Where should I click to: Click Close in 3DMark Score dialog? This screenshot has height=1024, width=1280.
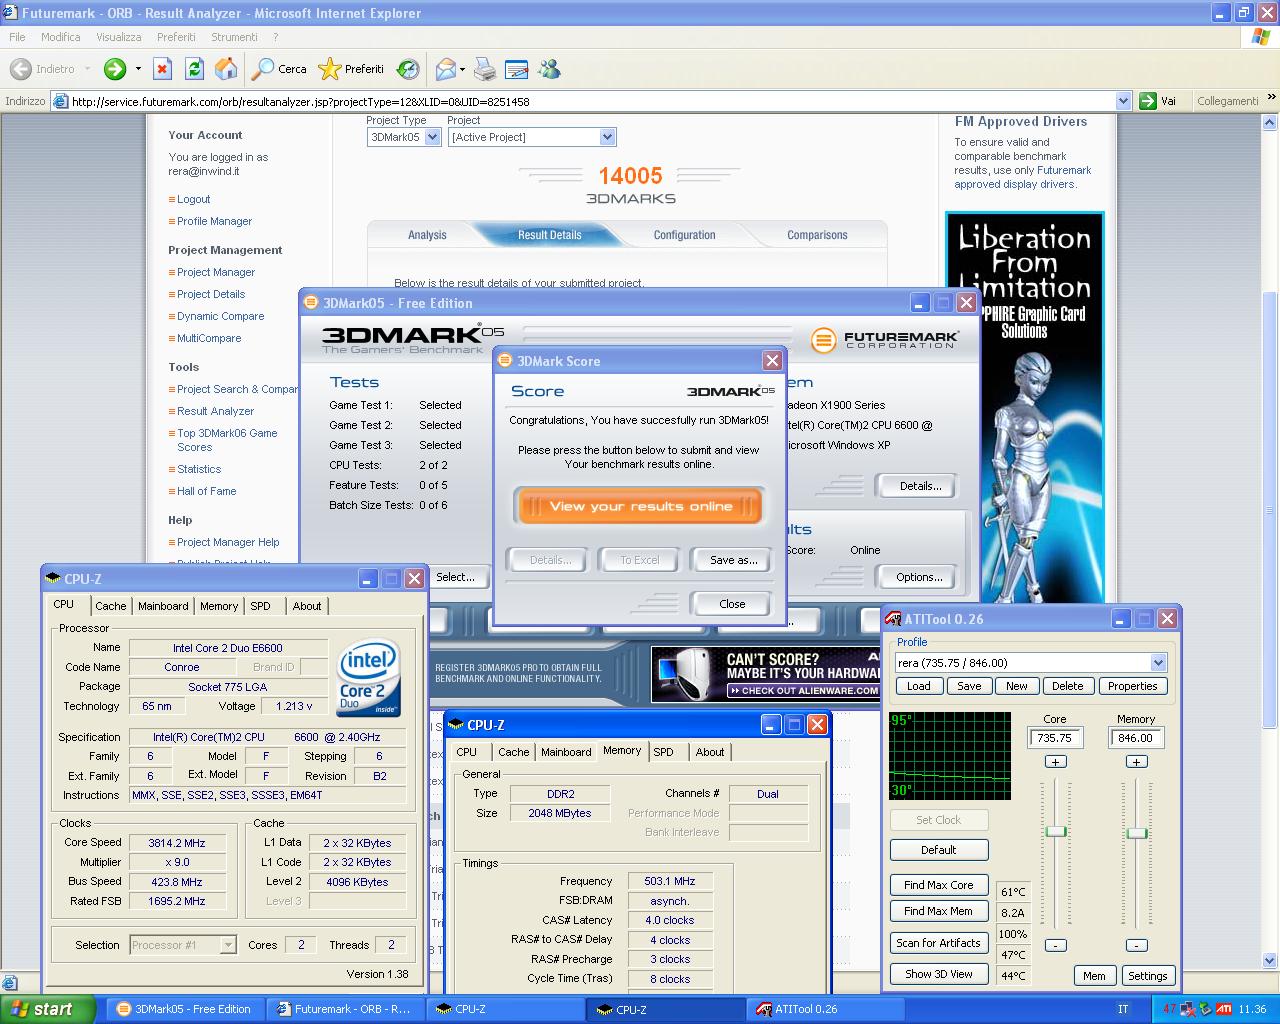[x=732, y=604]
